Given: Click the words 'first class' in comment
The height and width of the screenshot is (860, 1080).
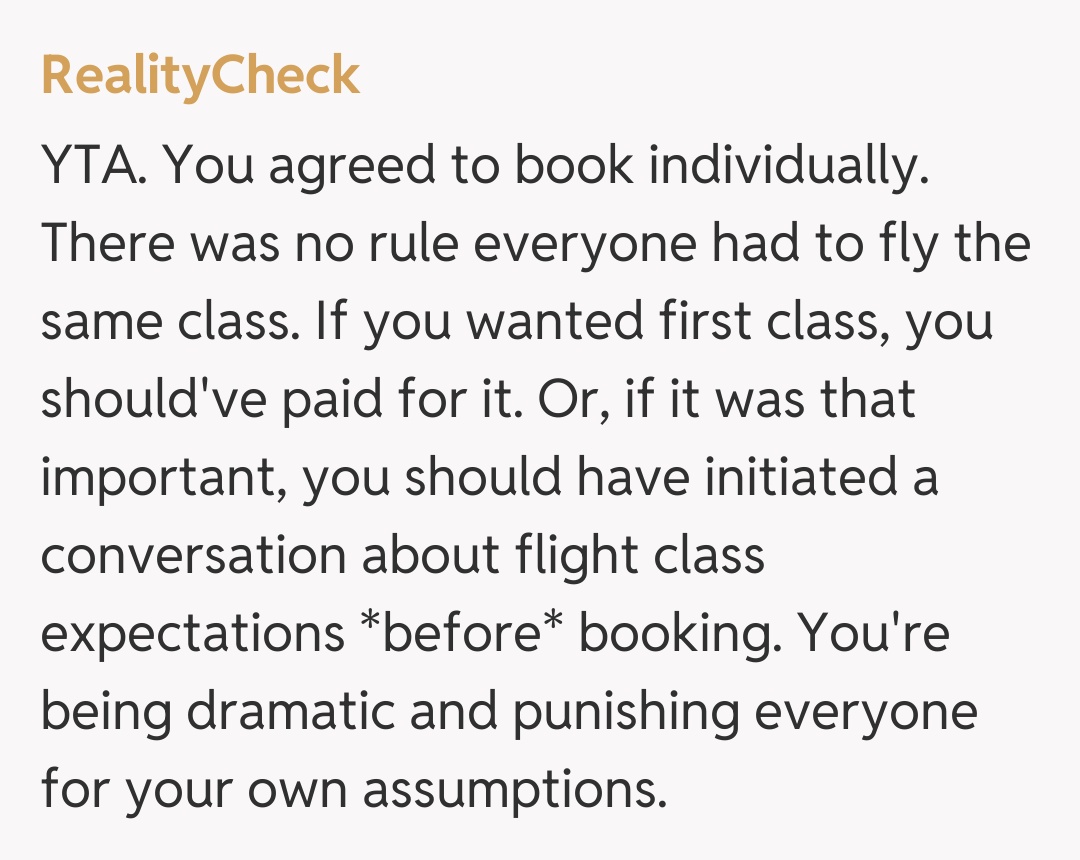Looking at the screenshot, I should [751, 320].
